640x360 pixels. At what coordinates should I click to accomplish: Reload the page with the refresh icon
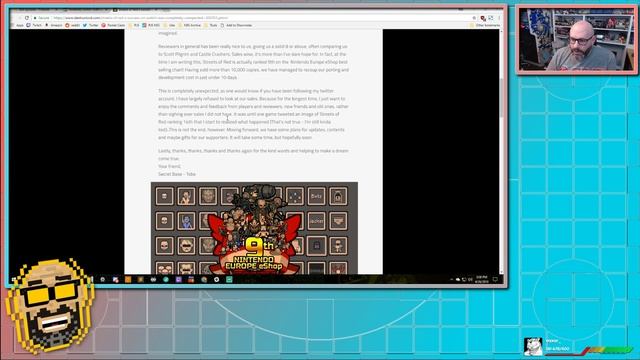pyautogui.click(x=27, y=18)
